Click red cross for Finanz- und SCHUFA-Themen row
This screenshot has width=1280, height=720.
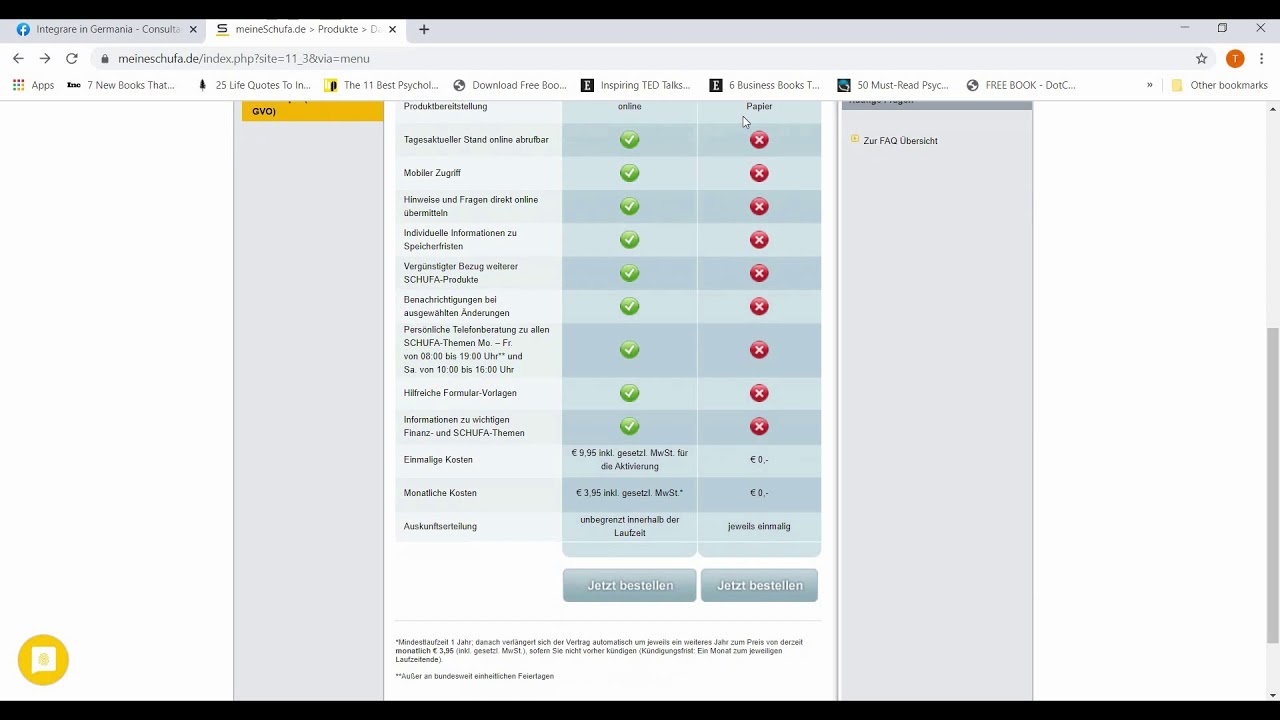click(759, 426)
